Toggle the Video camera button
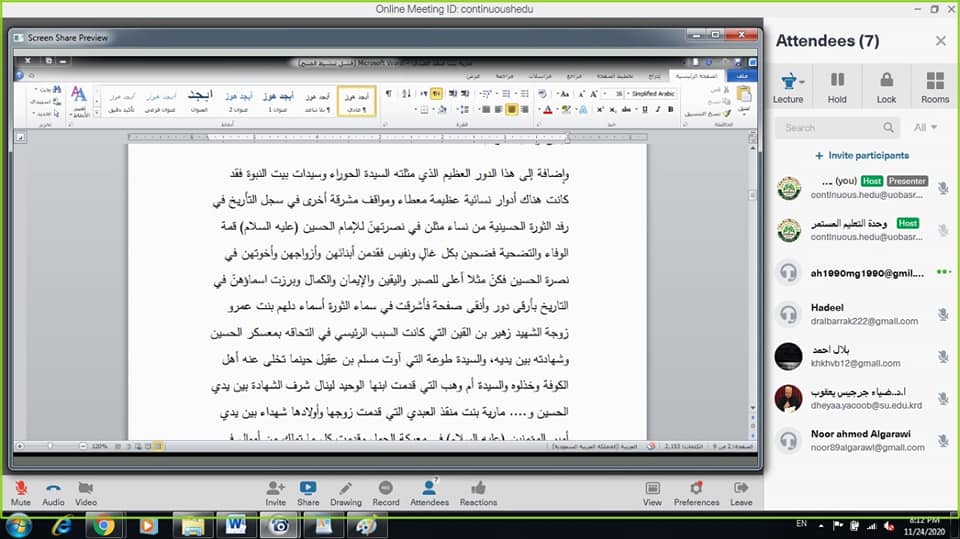Image resolution: width=960 pixels, height=539 pixels. (x=86, y=487)
